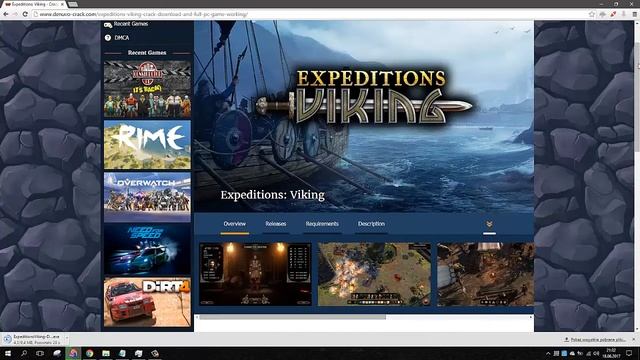Show hidden system tray icons
Viewport: 640px width, 360px height.
click(548, 353)
